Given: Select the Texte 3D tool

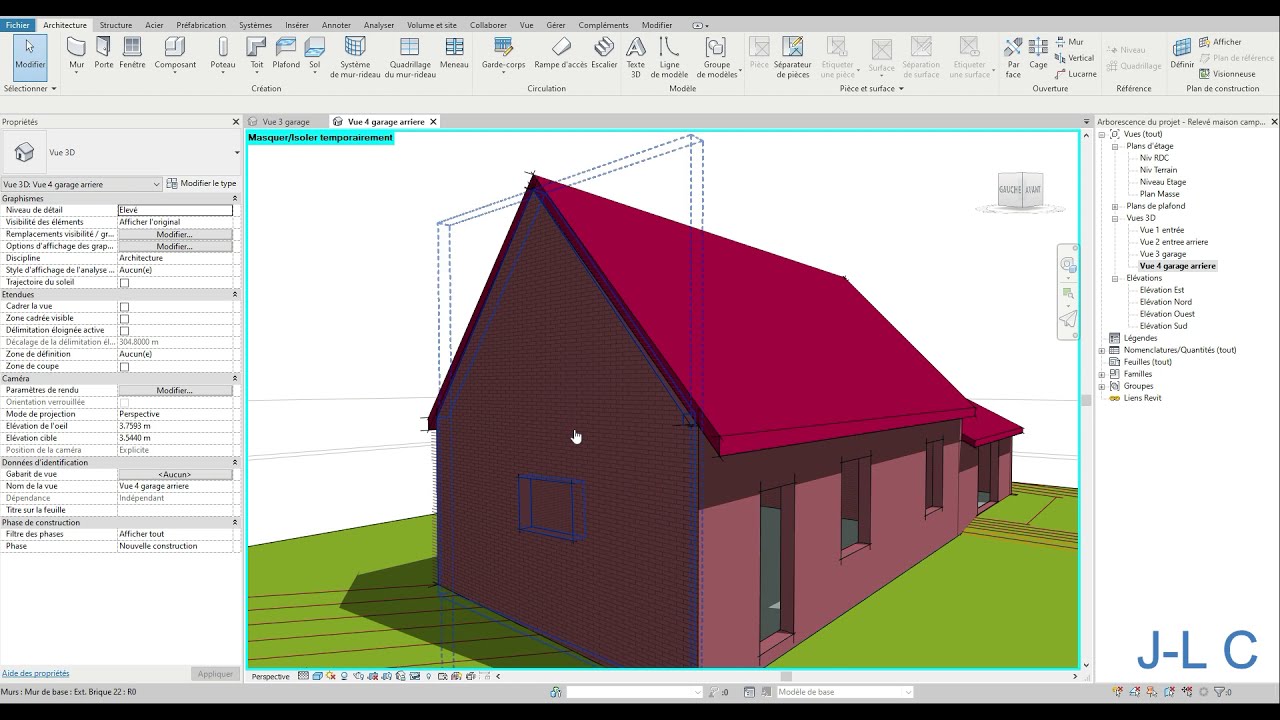Looking at the screenshot, I should pyautogui.click(x=635, y=58).
